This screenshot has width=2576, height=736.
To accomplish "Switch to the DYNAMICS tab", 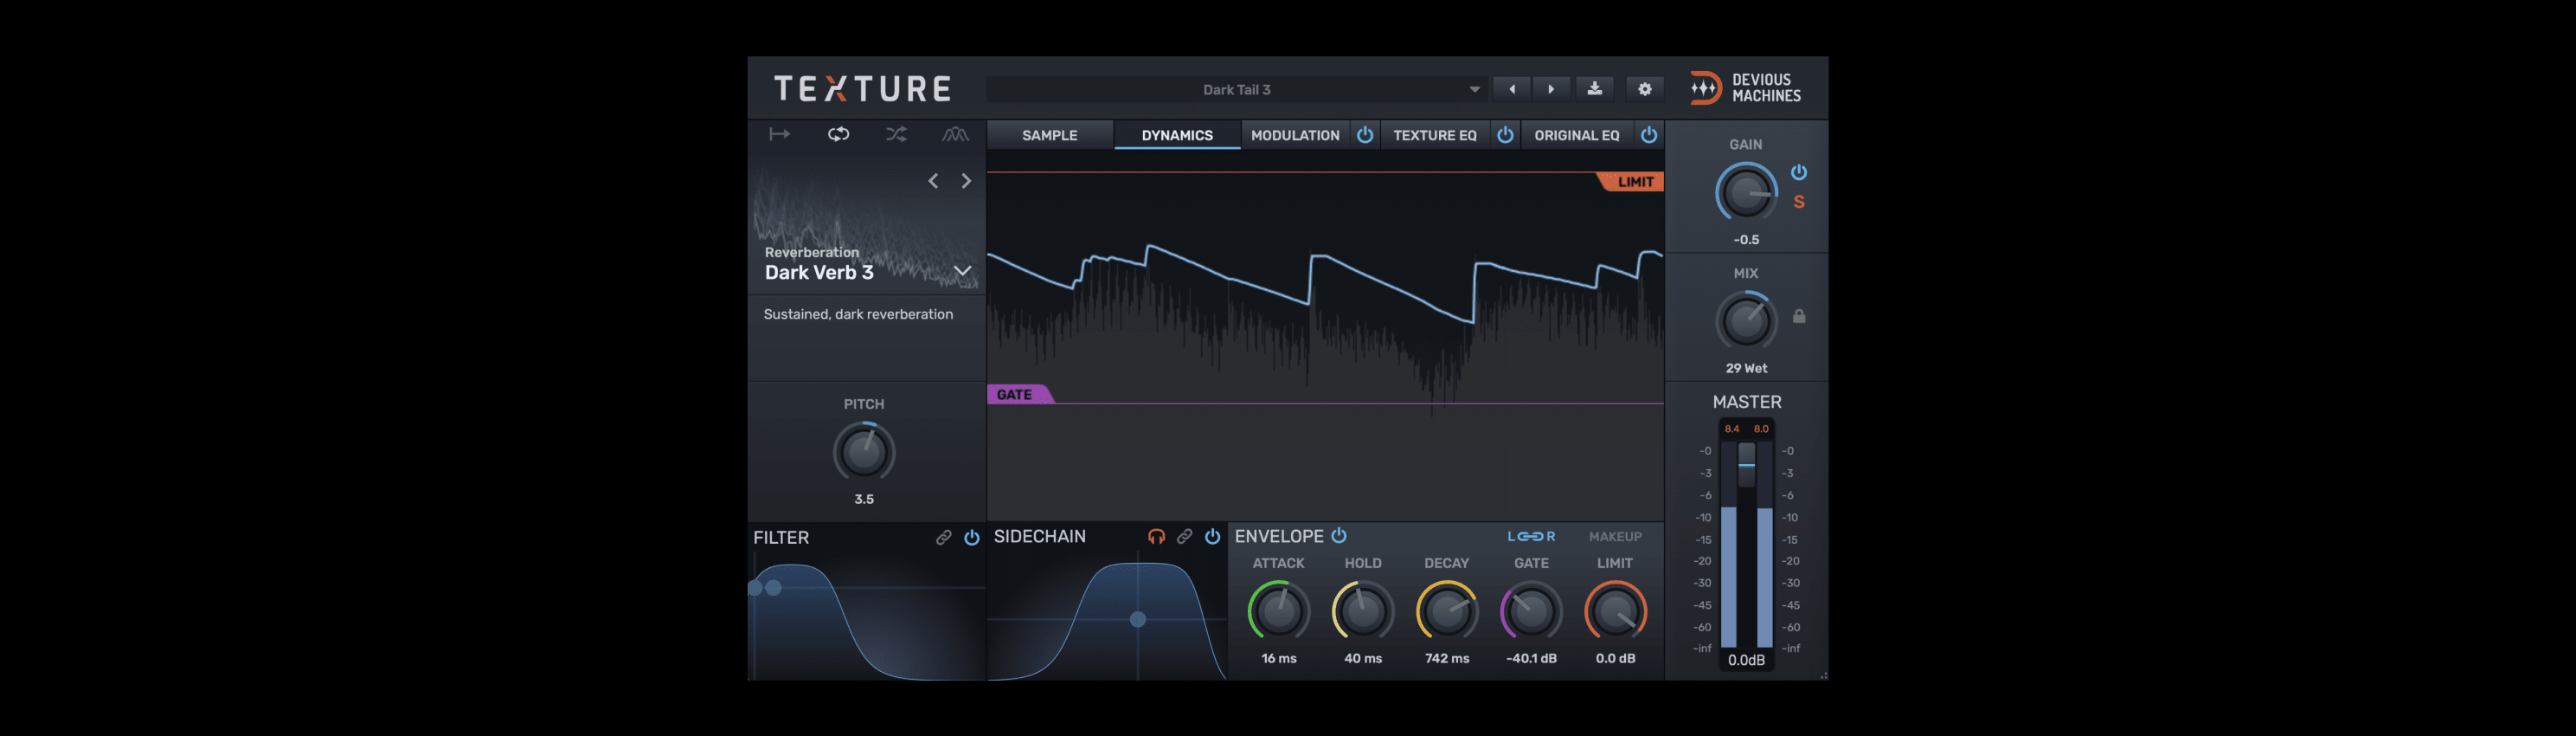I will coord(1177,135).
